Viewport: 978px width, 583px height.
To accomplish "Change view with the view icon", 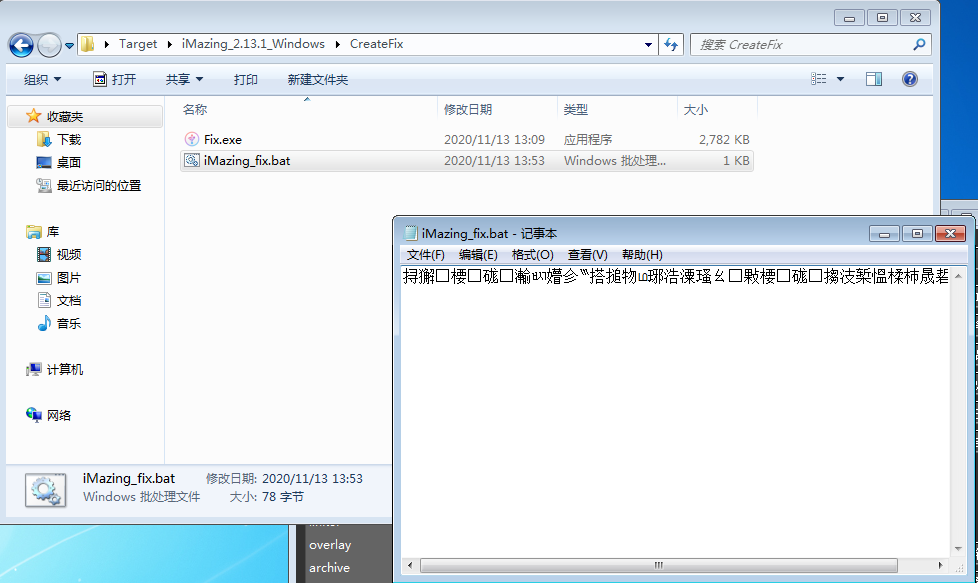I will [819, 79].
